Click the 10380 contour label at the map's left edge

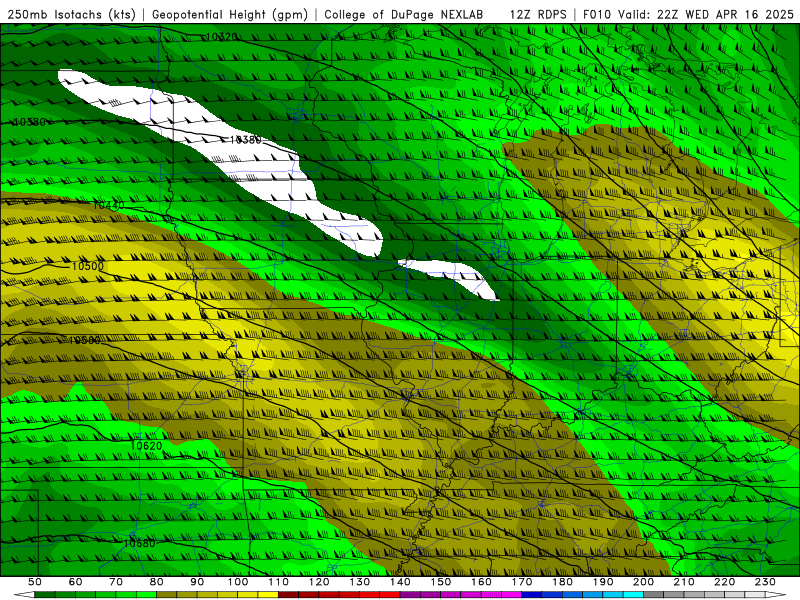[30, 122]
